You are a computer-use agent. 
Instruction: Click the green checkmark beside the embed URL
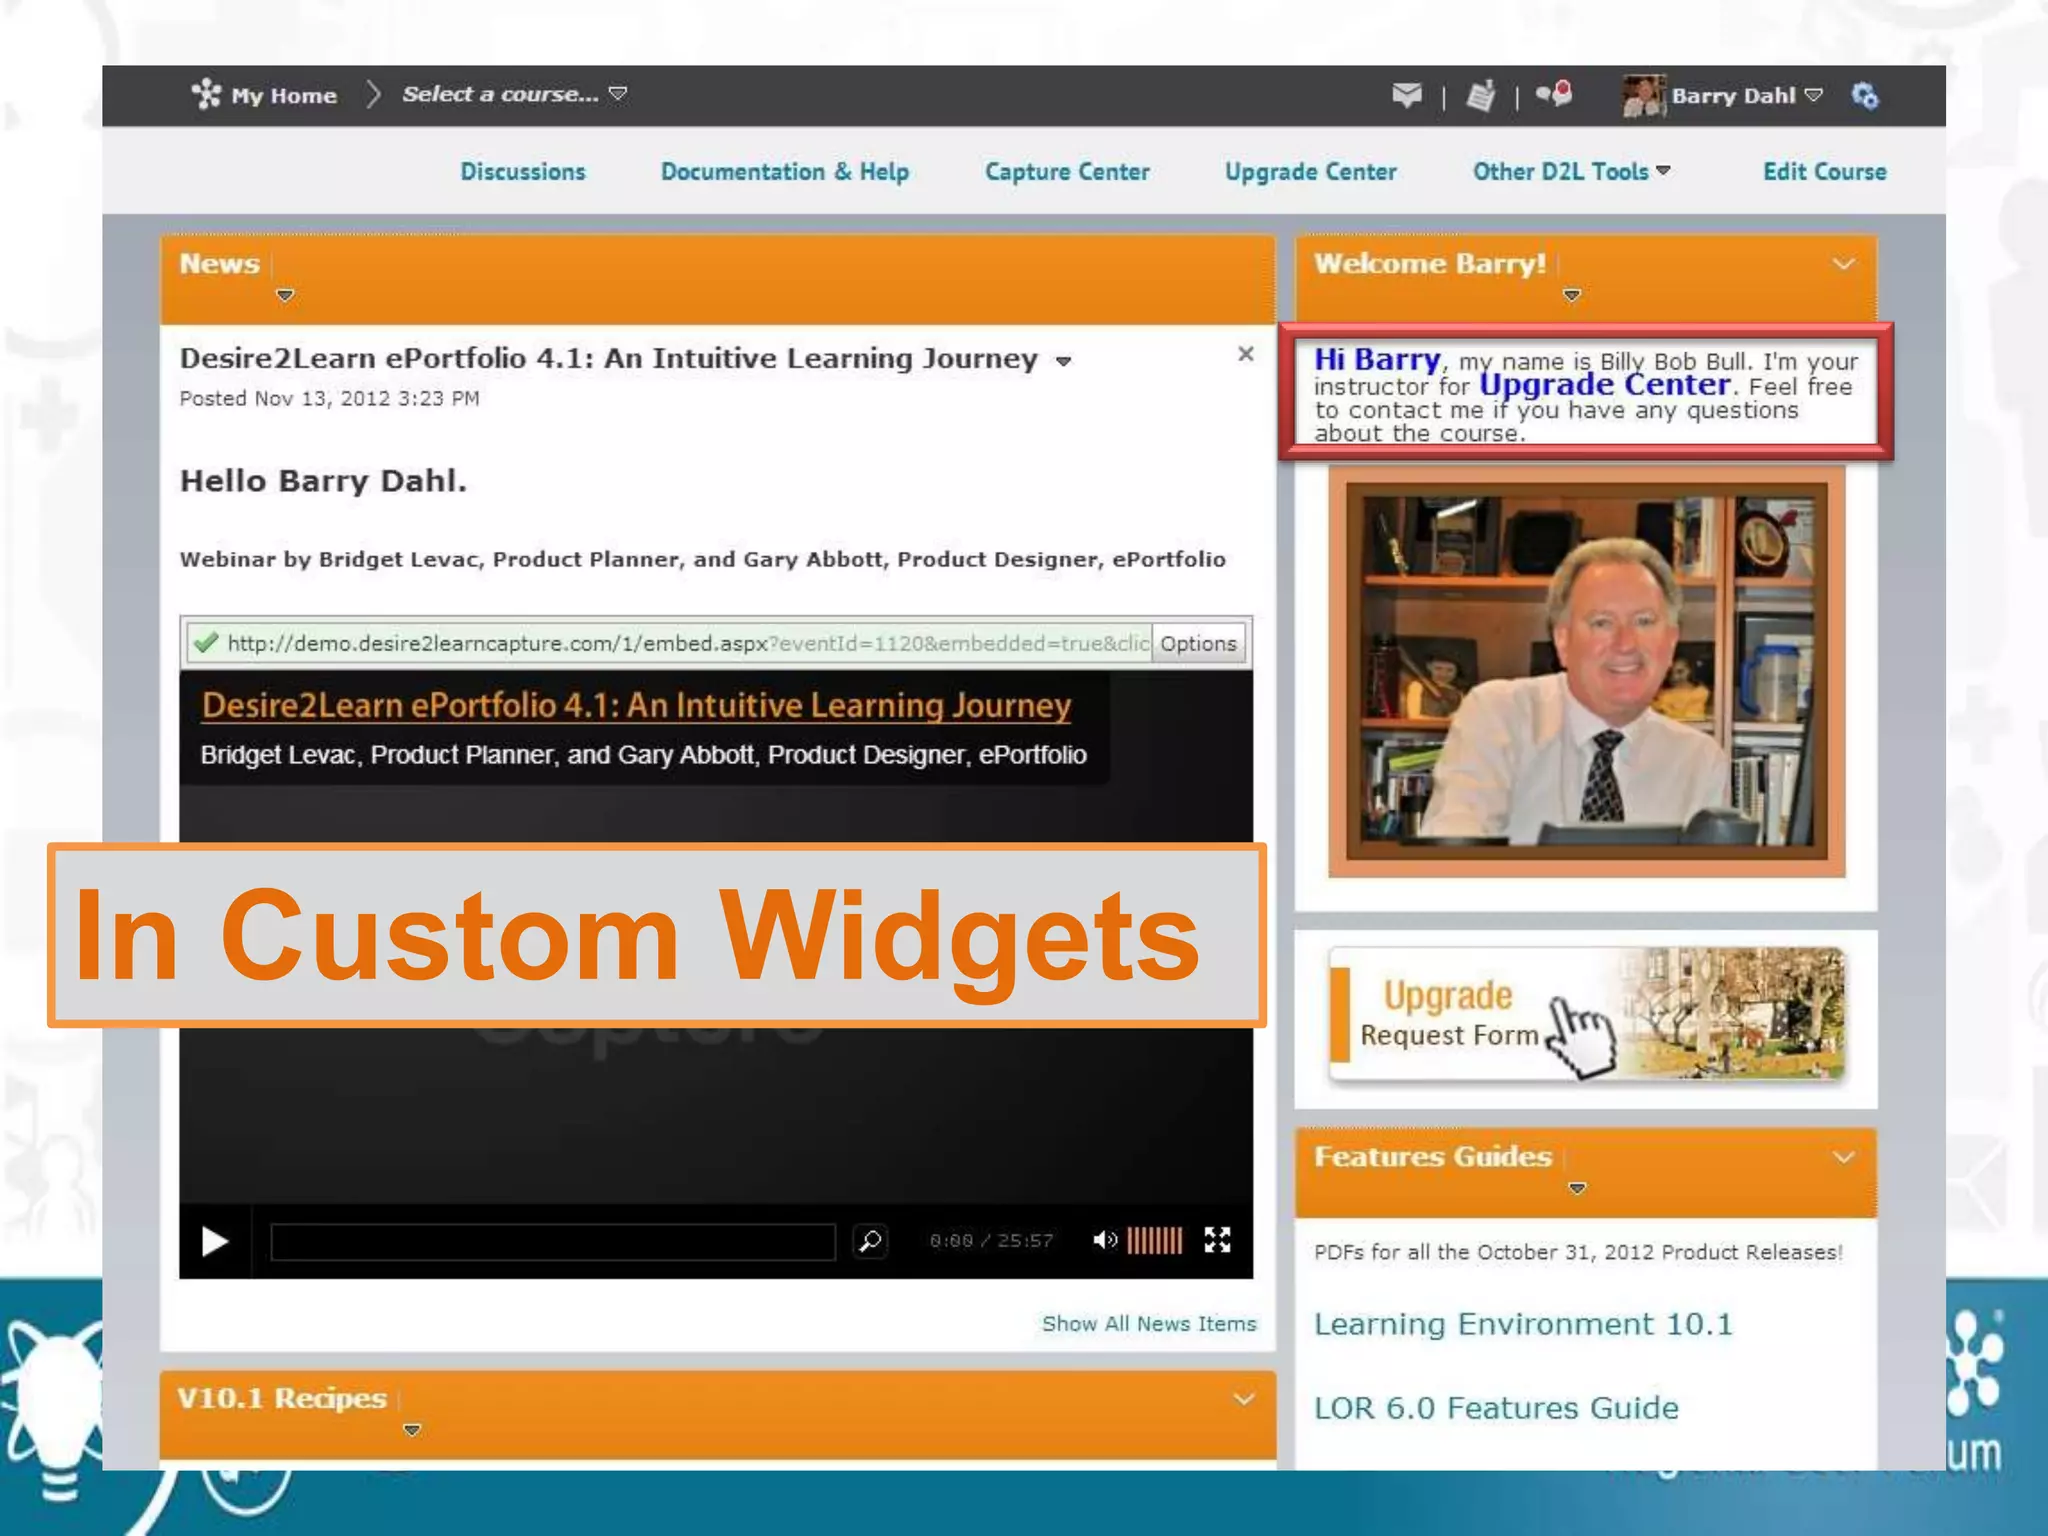206,642
